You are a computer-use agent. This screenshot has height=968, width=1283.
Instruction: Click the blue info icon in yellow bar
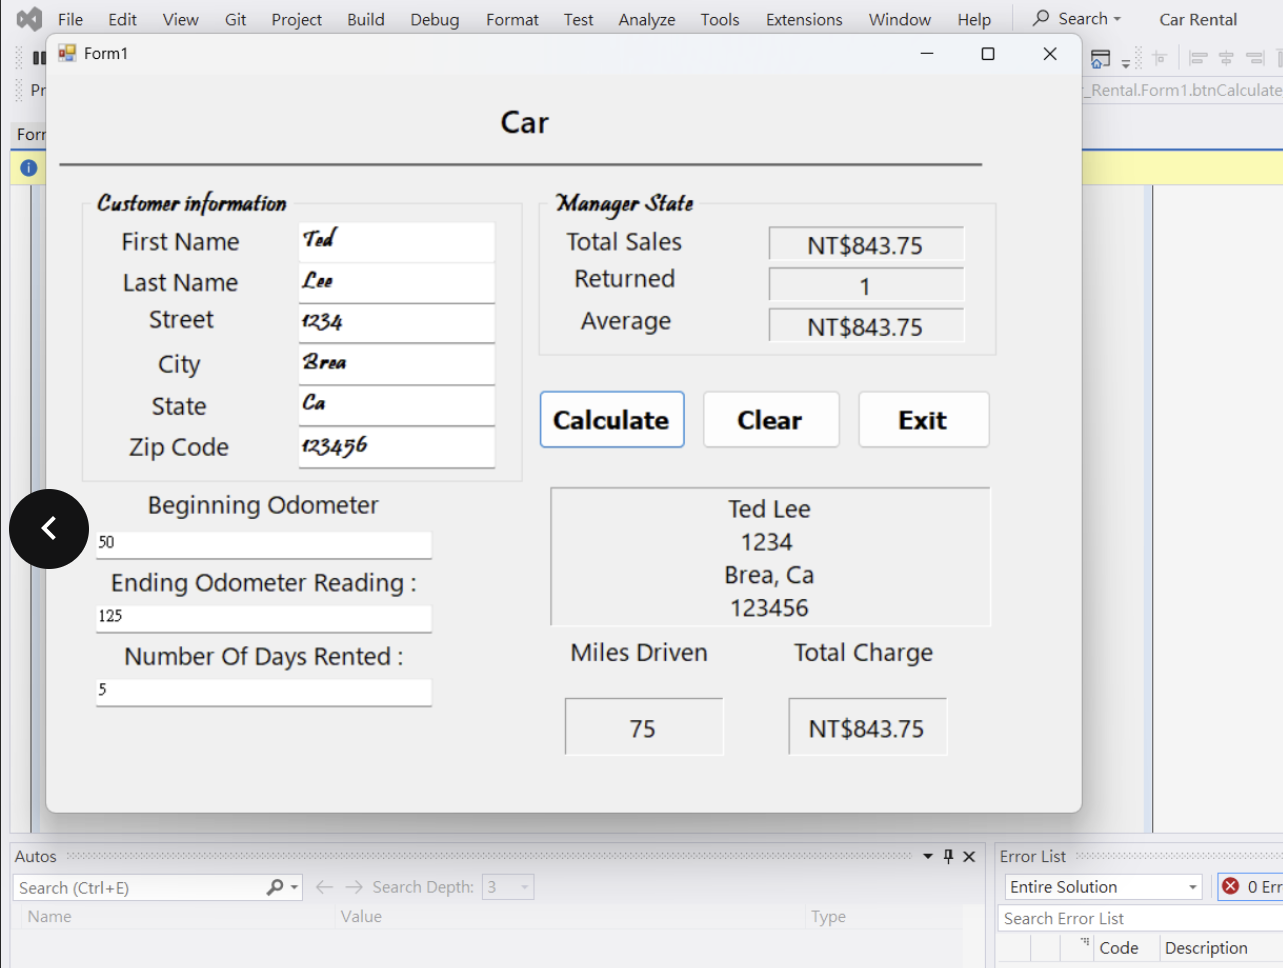29,168
